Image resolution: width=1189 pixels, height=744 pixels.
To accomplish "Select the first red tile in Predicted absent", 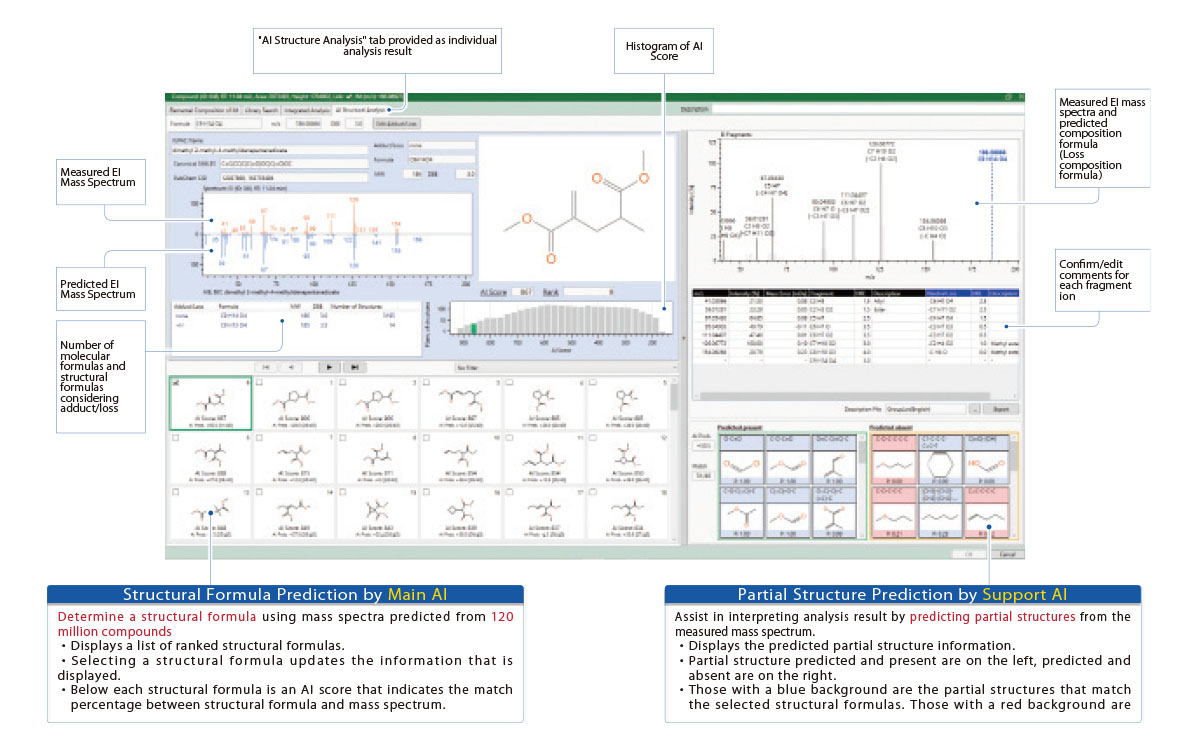I will (893, 460).
